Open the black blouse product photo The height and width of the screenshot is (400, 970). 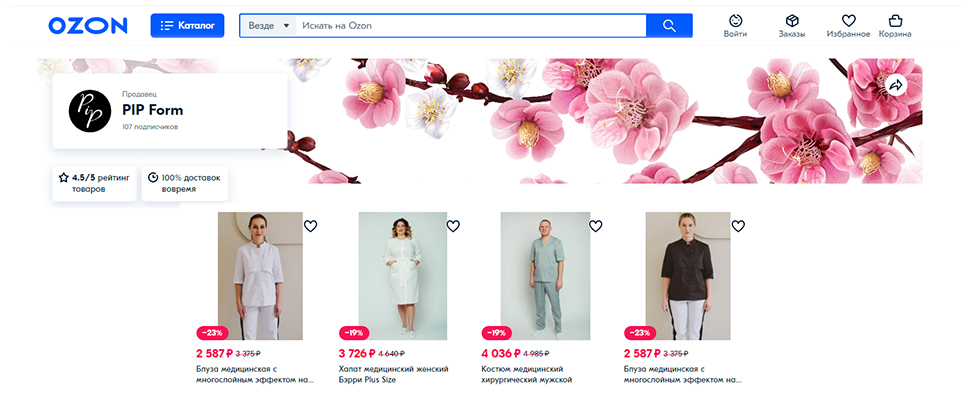(x=688, y=276)
